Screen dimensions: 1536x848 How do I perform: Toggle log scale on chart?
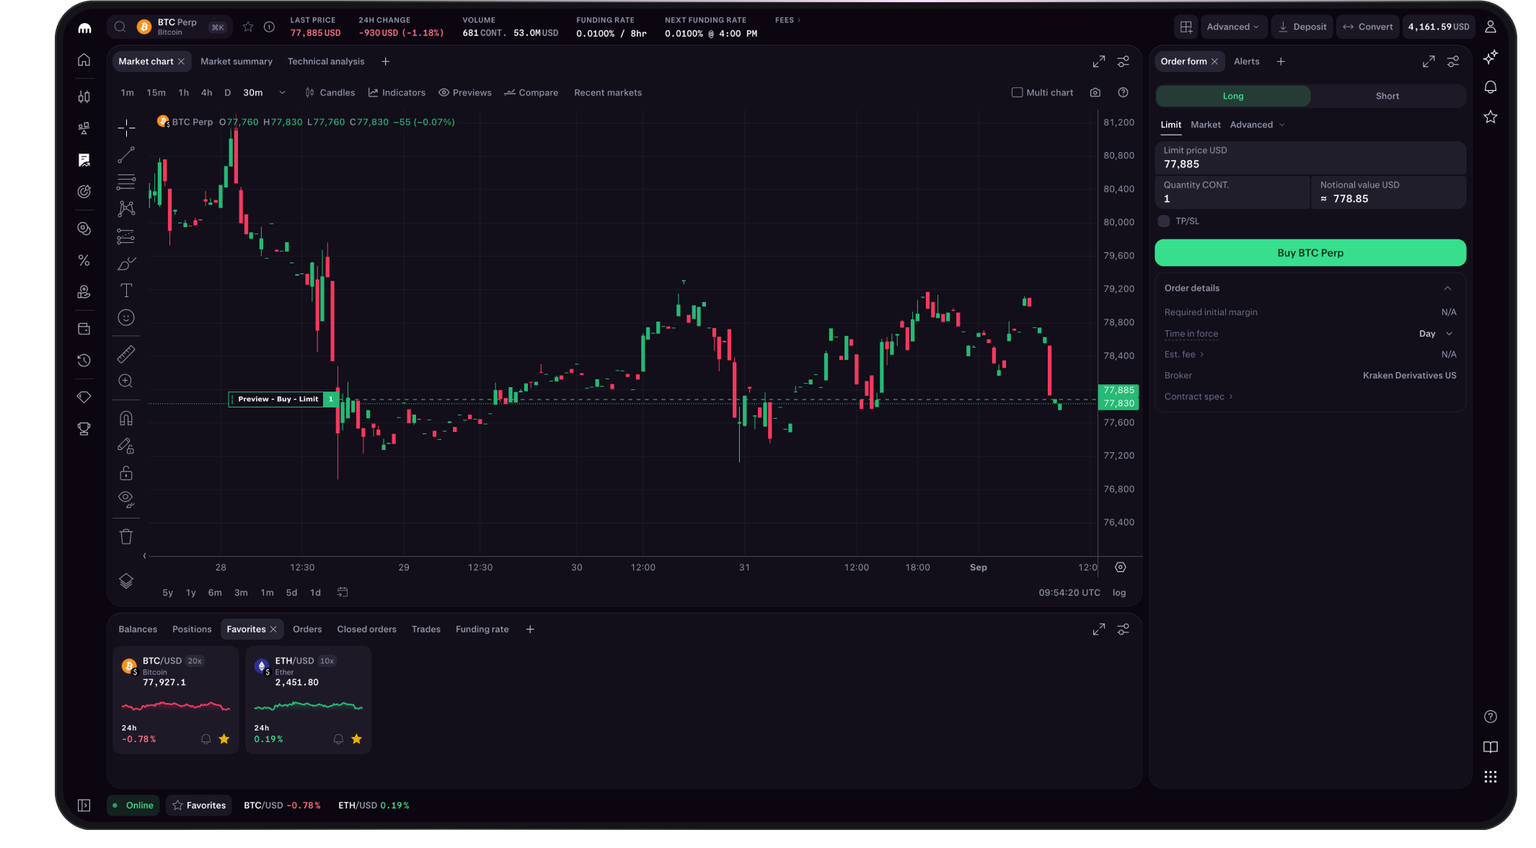(1119, 593)
